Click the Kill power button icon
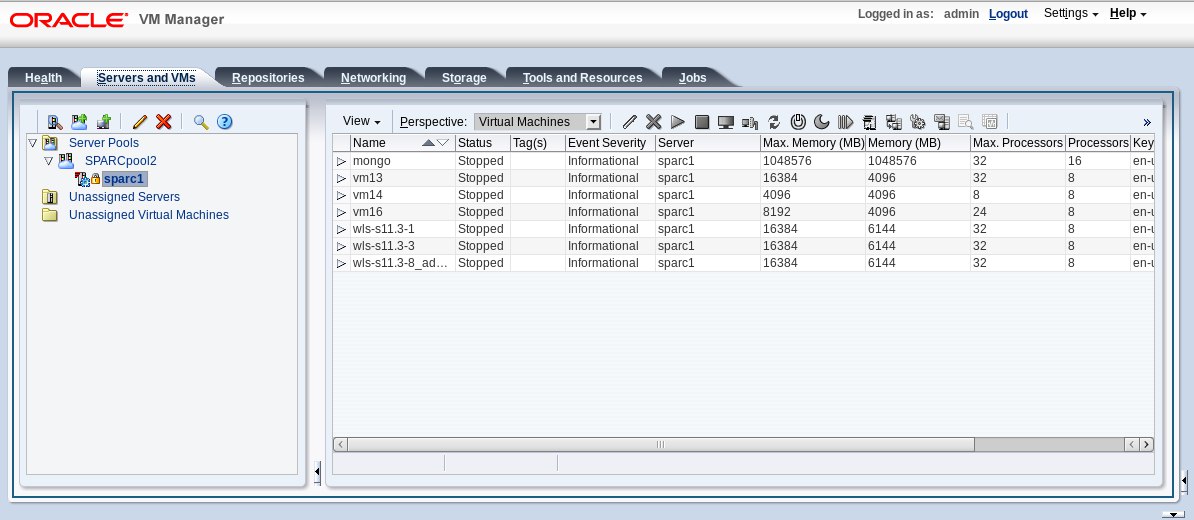 click(798, 122)
